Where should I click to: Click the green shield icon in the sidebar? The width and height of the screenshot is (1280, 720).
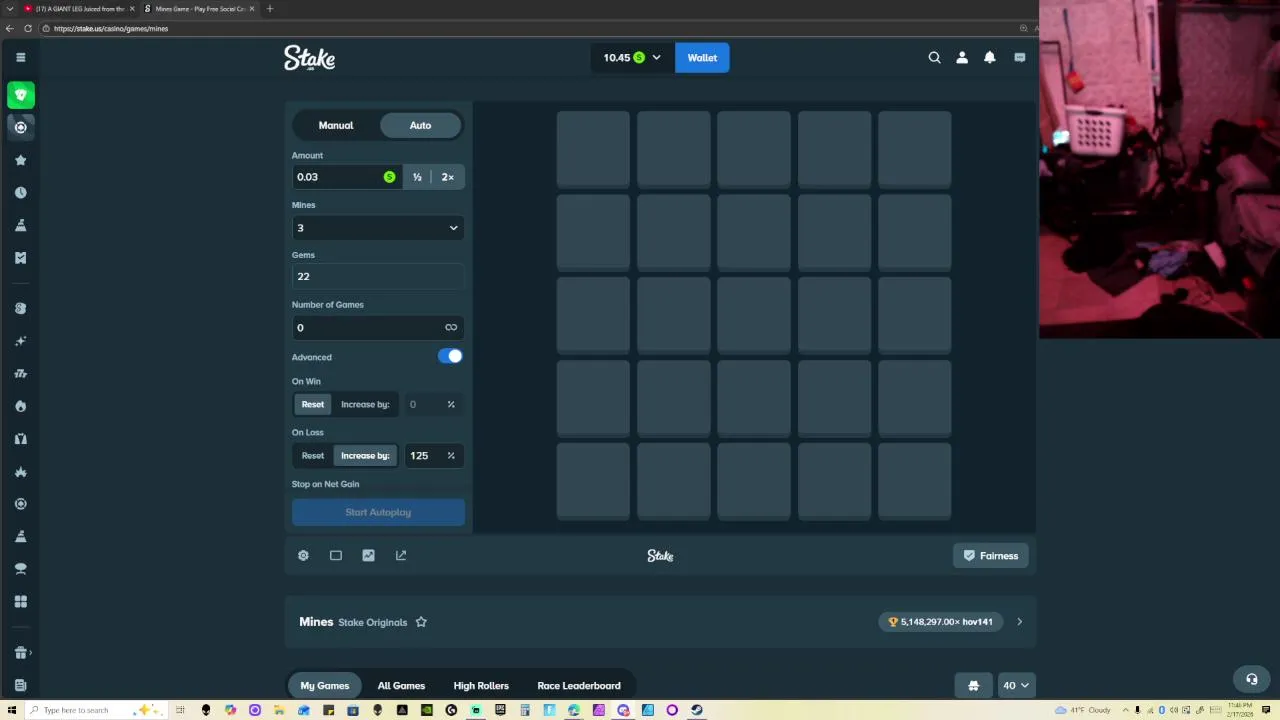(20, 95)
